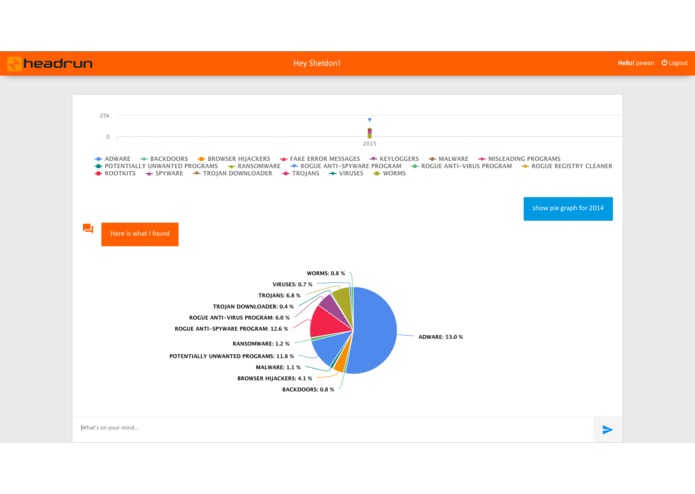Toggle TROJAN DOWNLOADER legend item
The width and height of the screenshot is (695, 494).
tap(233, 173)
